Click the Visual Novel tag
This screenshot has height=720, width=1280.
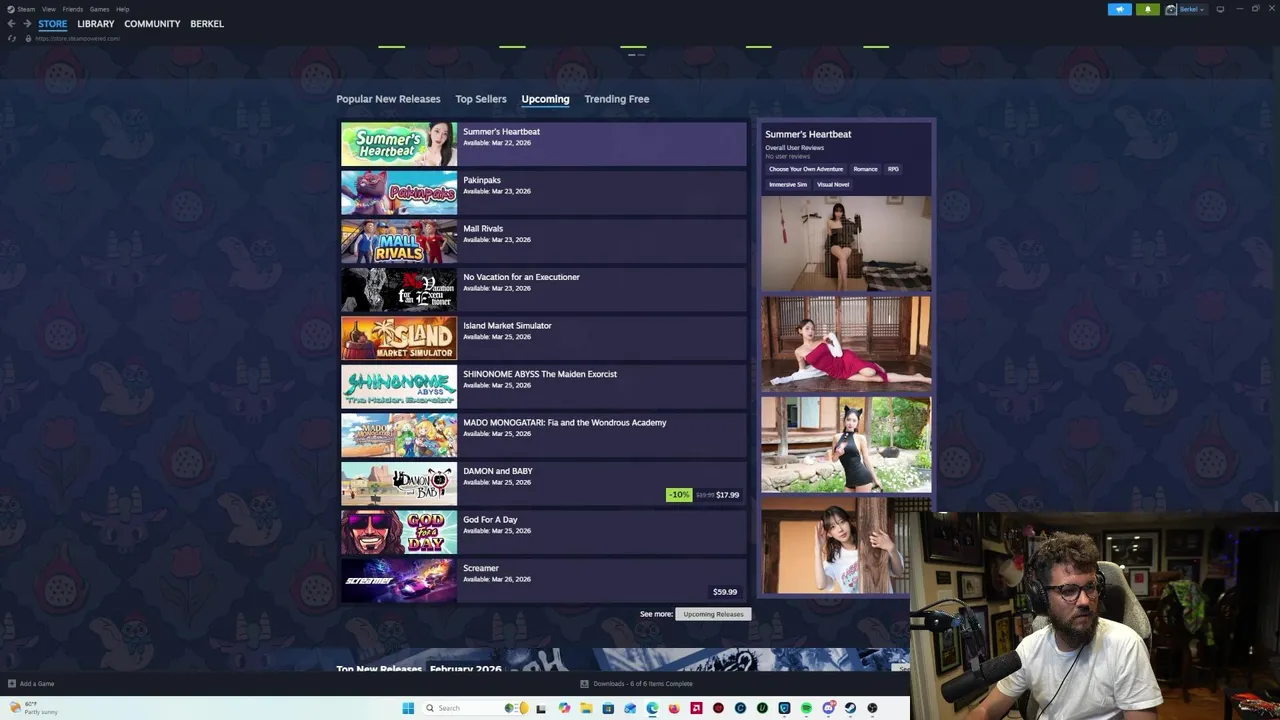pos(833,184)
